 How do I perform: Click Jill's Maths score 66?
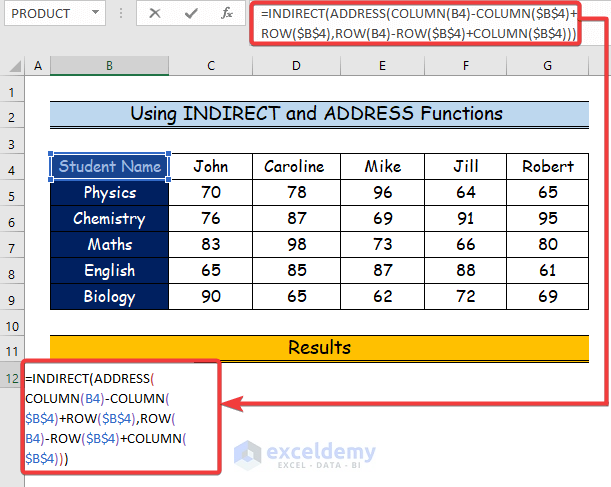[466, 245]
